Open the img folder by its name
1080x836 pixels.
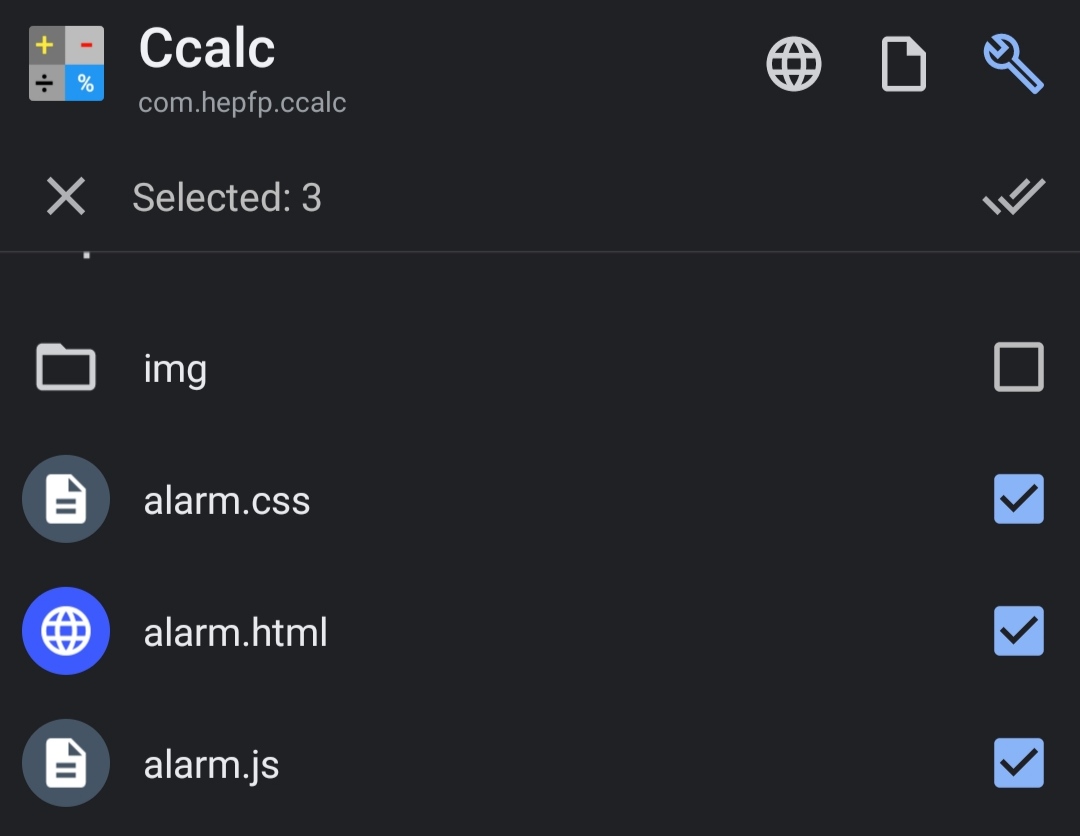pos(175,367)
